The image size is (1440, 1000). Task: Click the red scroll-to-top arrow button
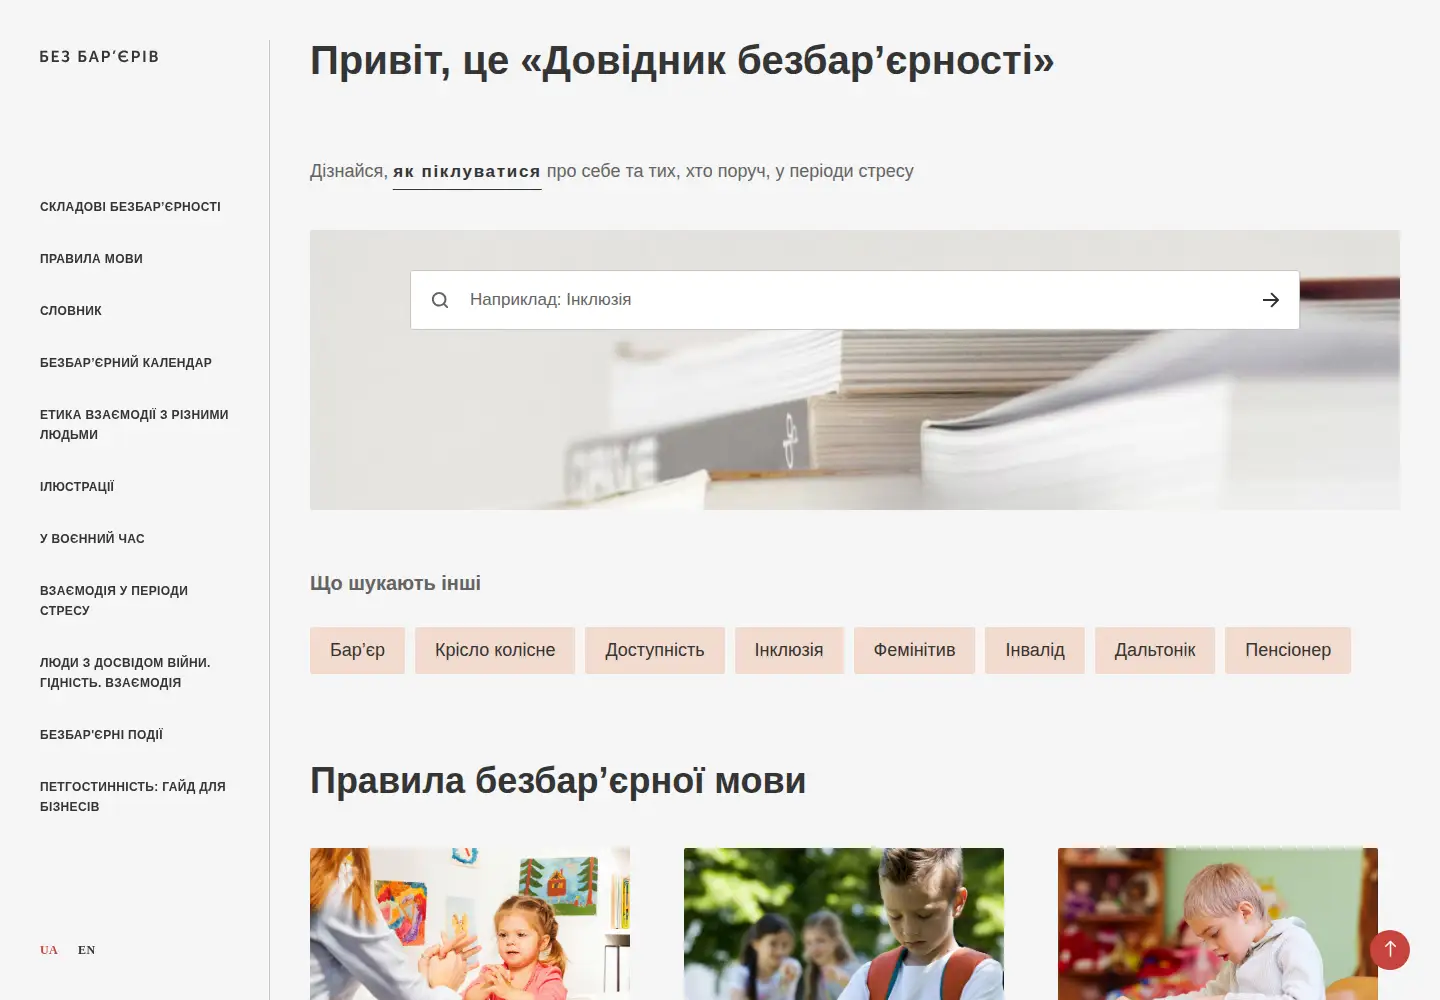coord(1390,950)
